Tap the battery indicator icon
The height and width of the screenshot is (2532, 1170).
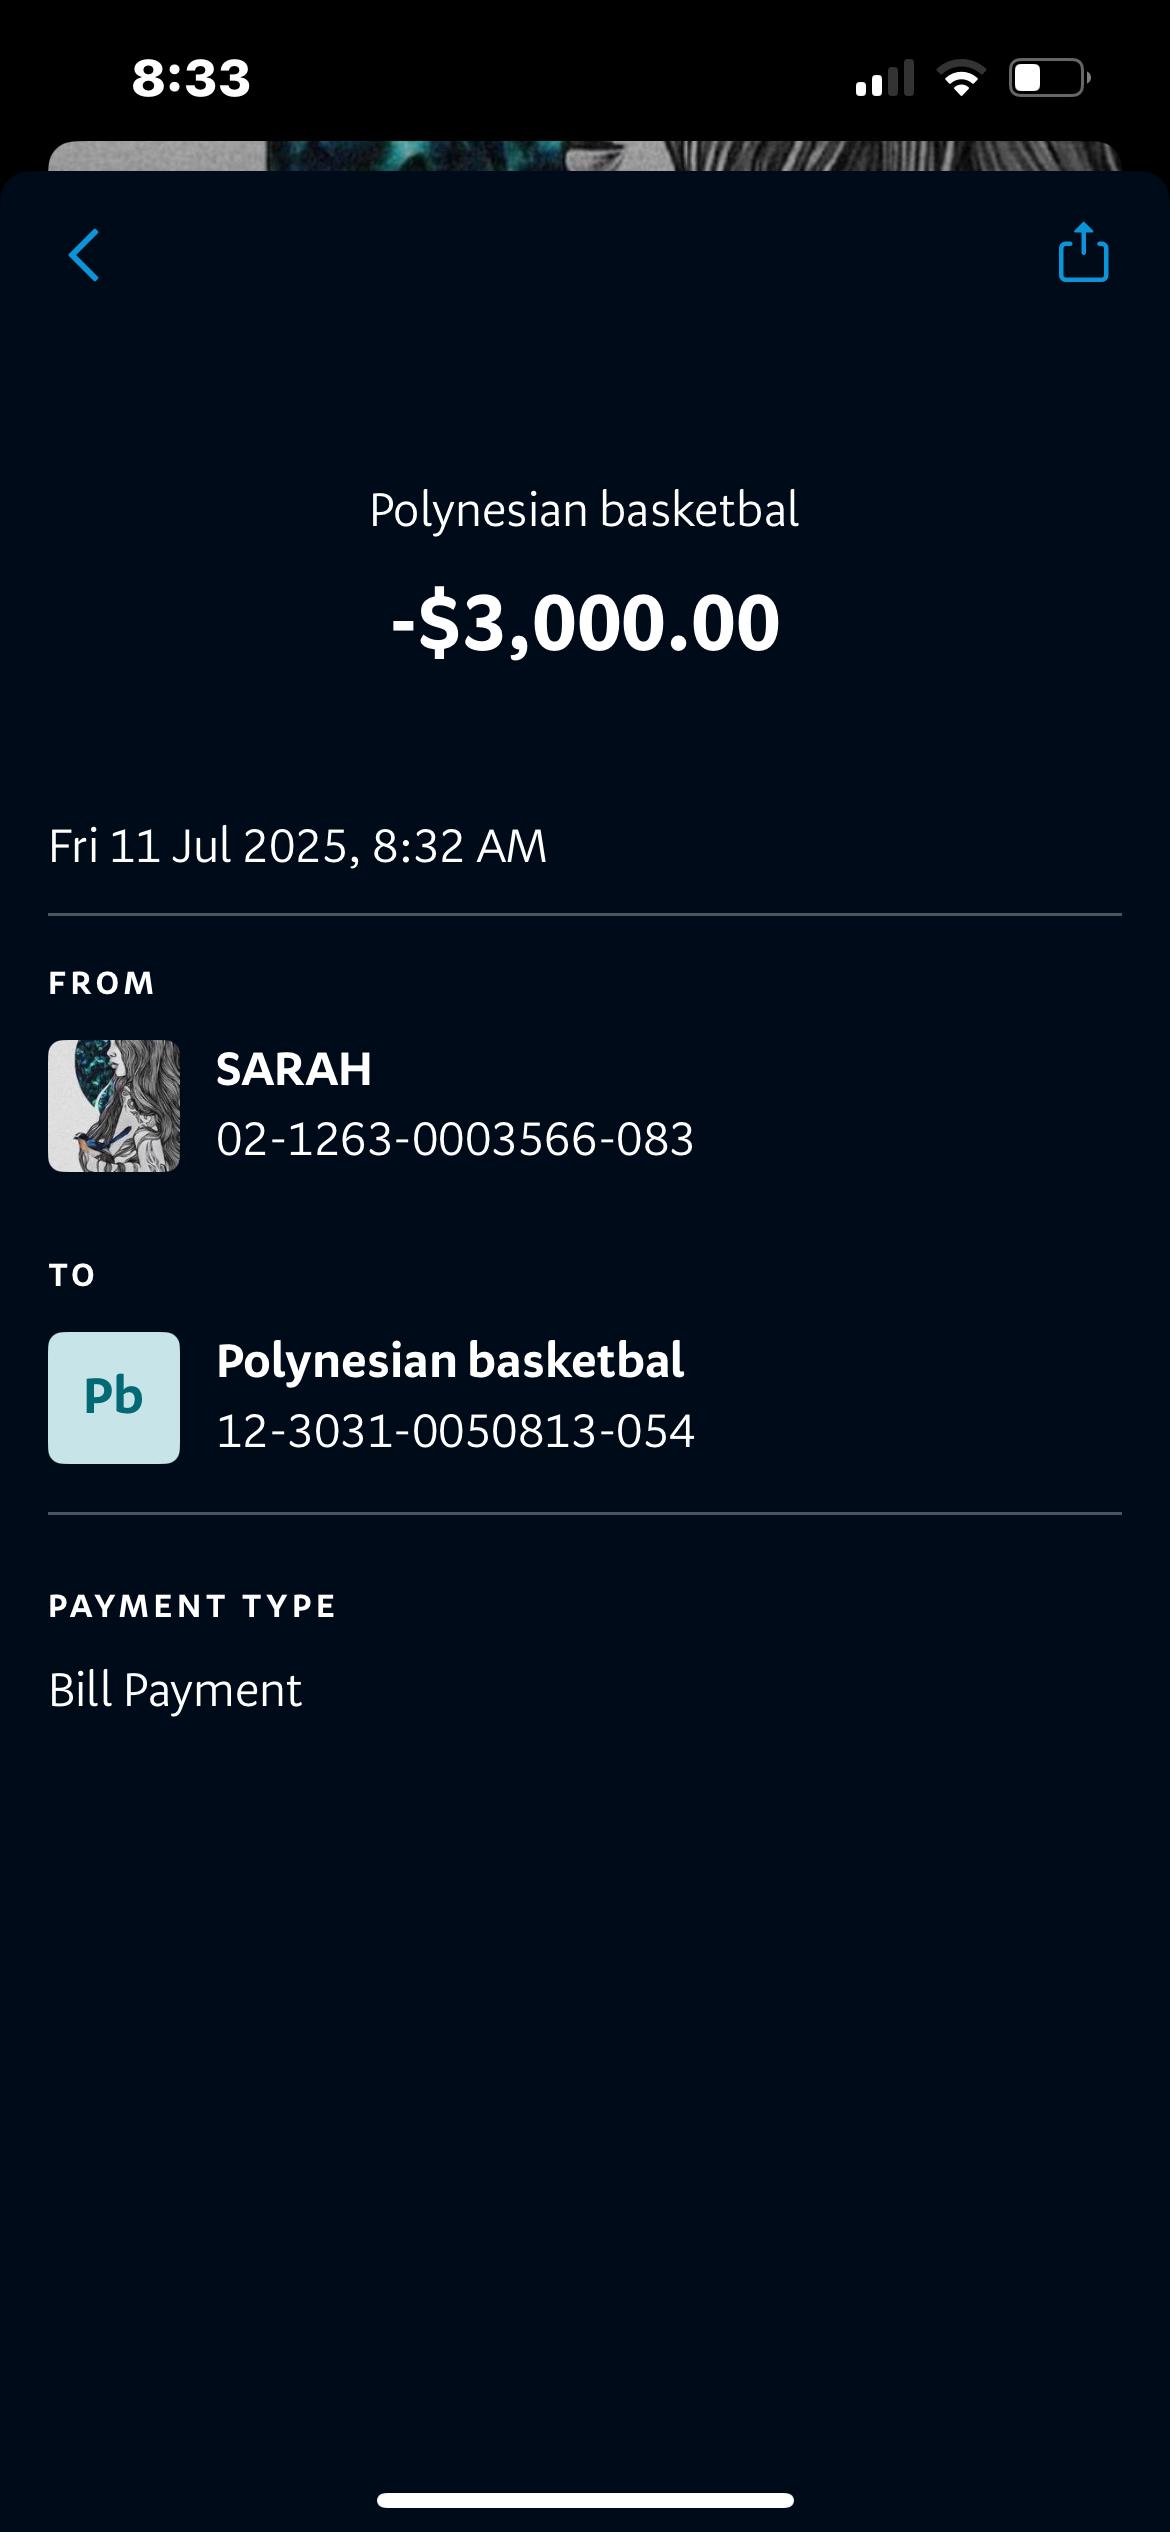1049,78
